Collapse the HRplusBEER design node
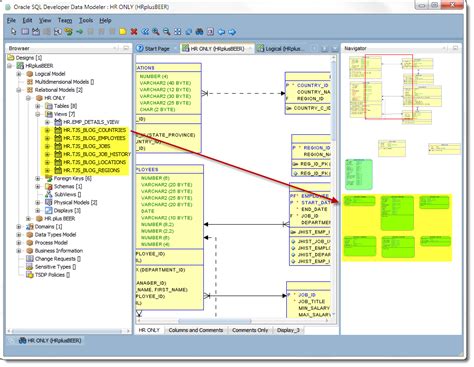 click(10, 66)
